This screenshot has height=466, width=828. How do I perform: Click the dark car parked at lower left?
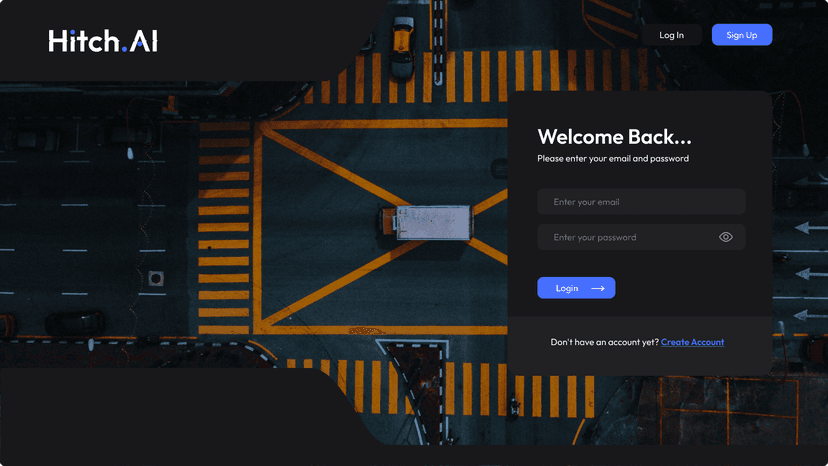pyautogui.click(x=75, y=323)
